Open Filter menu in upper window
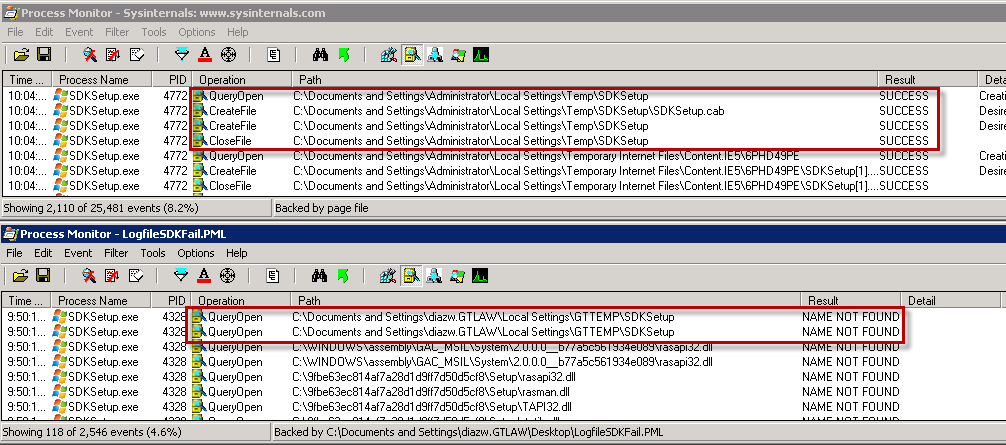This screenshot has height=445, width=1006. (x=117, y=32)
